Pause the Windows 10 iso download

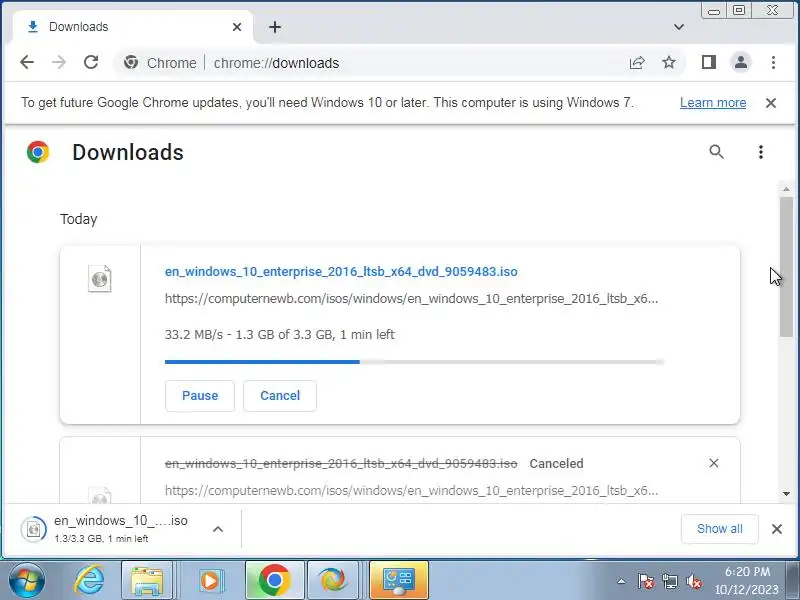click(200, 395)
